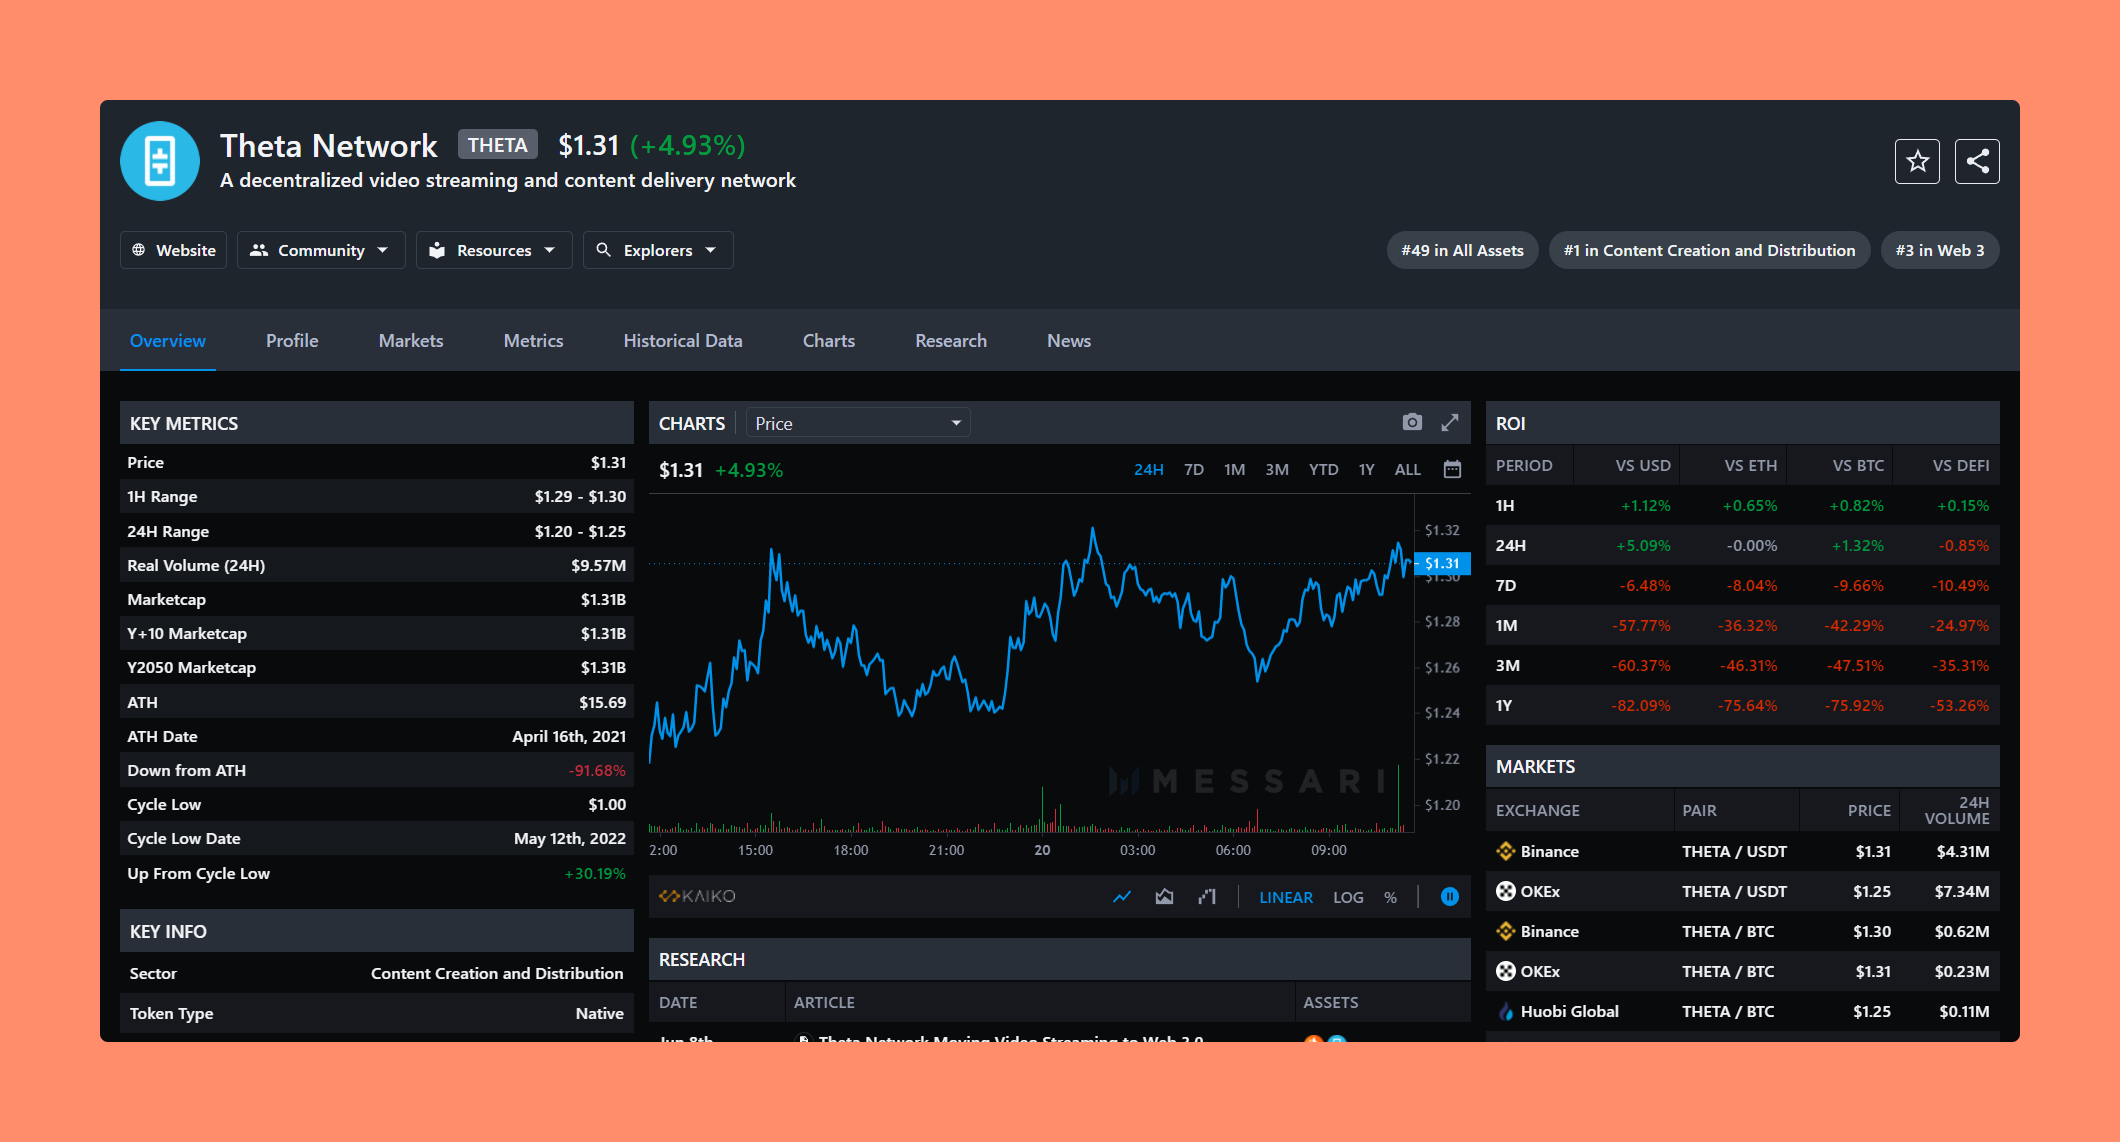Switch to the Overview tab
Viewport: 2120px width, 1142px height.
(x=168, y=340)
